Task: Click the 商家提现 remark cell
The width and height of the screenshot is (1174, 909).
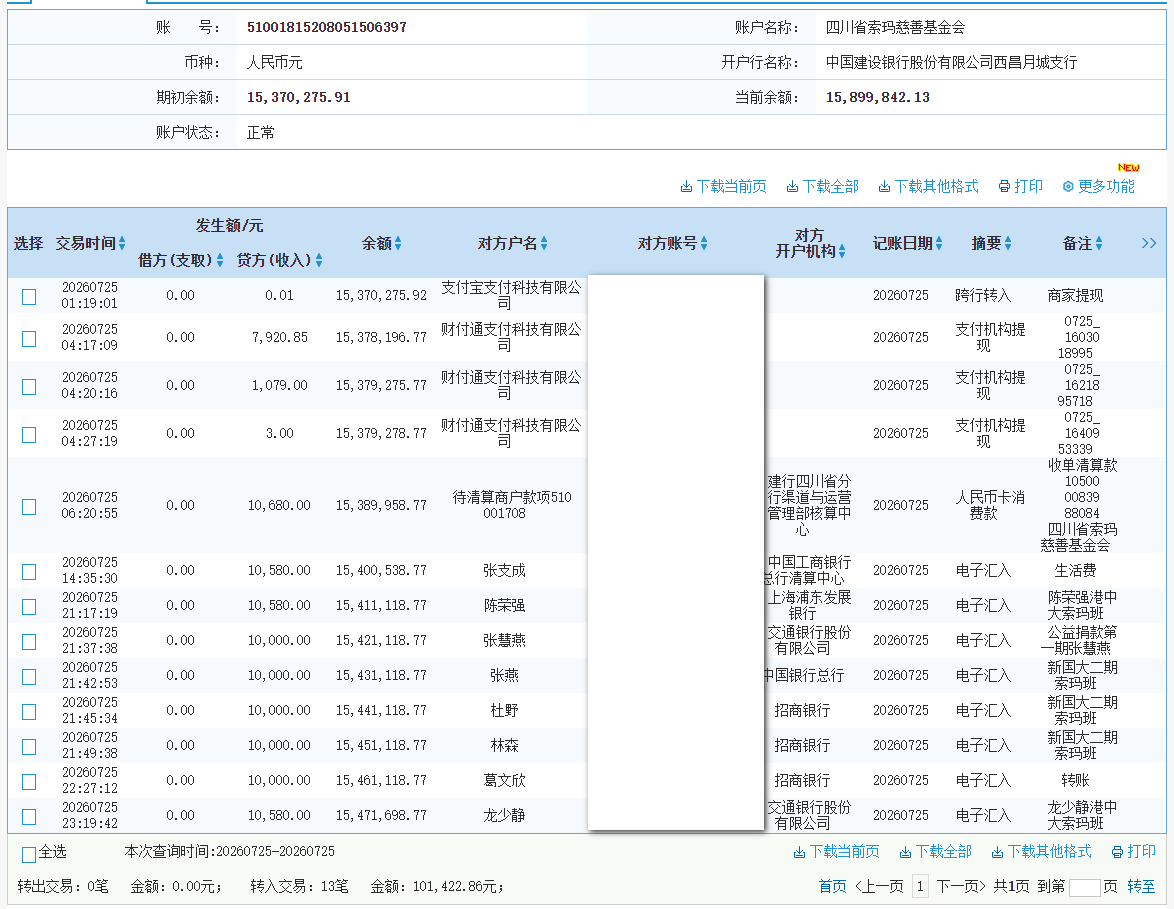Action: coord(1075,296)
